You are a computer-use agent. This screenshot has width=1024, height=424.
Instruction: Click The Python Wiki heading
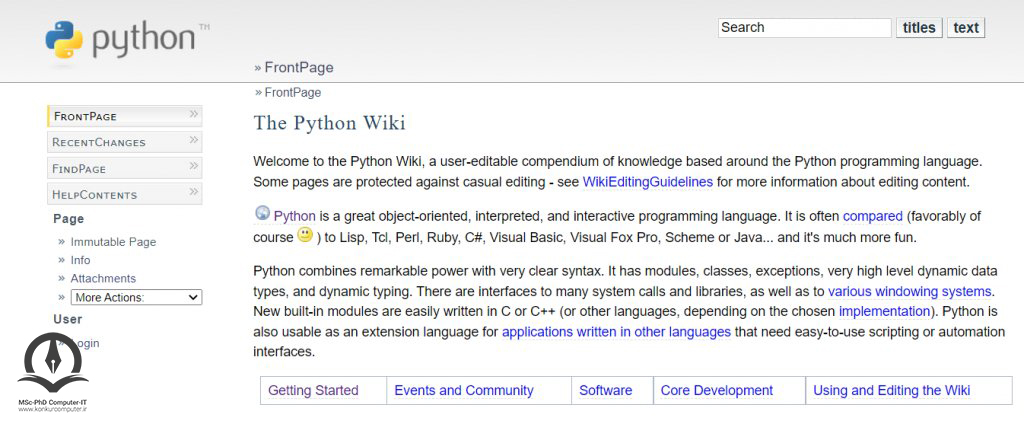coord(329,123)
